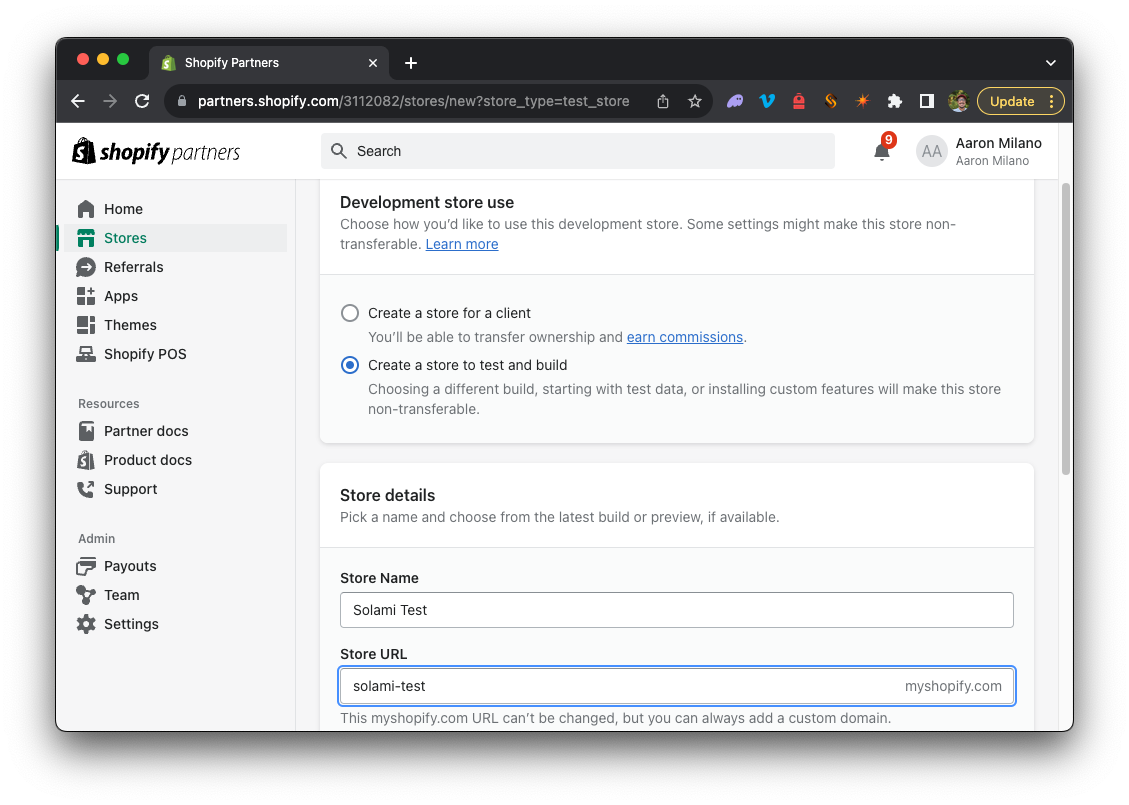Image resolution: width=1129 pixels, height=805 pixels.
Task: Select 'Create a store to test and build'
Action: pos(350,365)
